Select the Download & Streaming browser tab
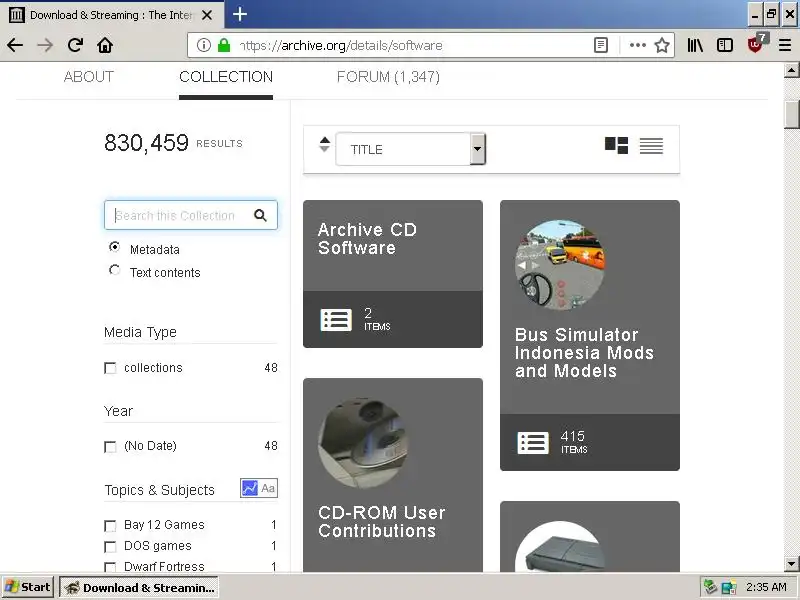The image size is (800, 600). [111, 15]
